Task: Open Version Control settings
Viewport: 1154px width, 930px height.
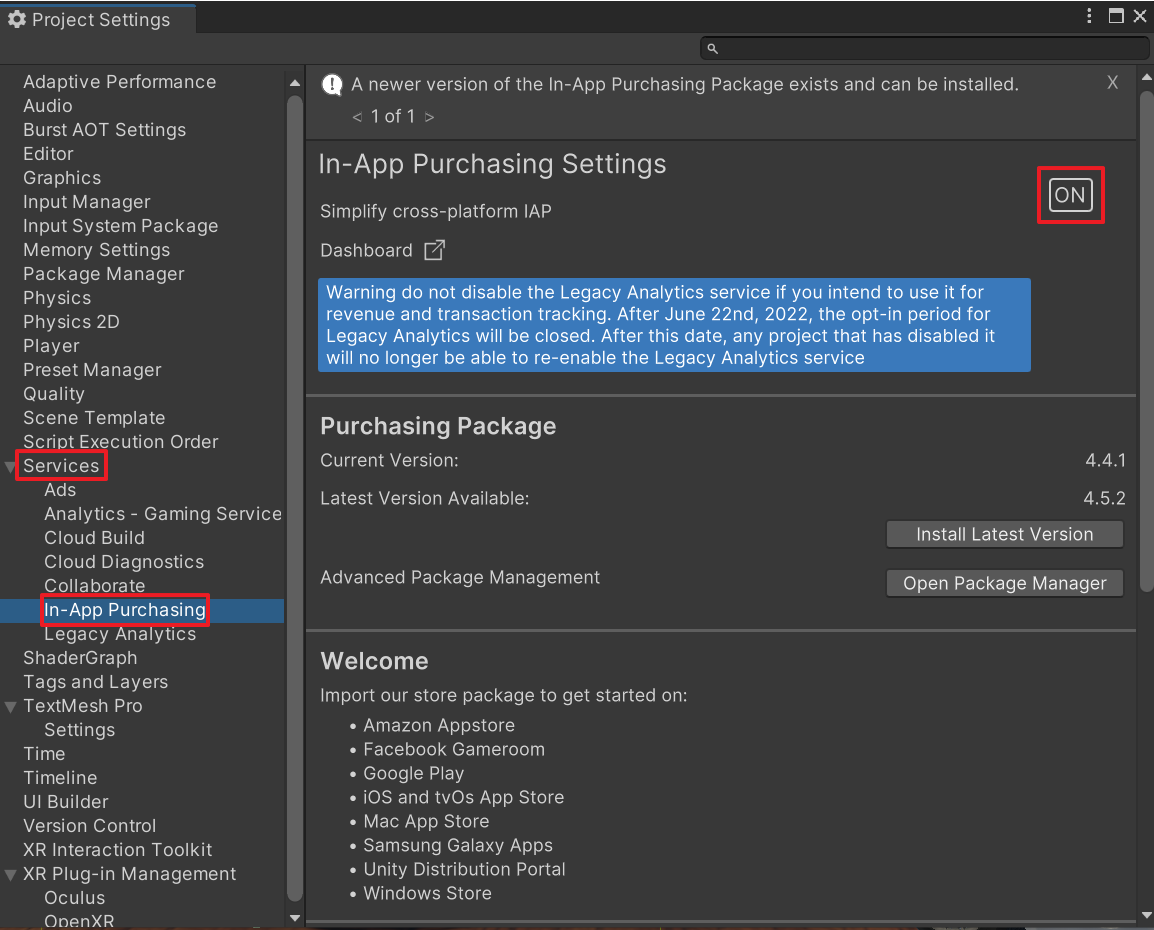Action: coord(90,826)
